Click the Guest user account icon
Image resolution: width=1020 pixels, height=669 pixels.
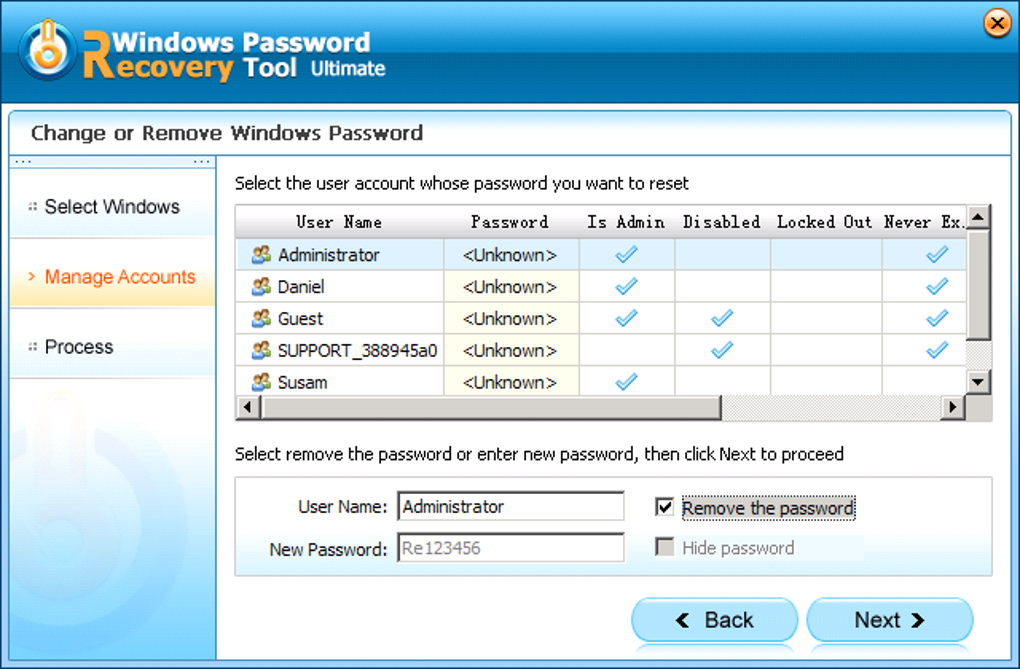[261, 319]
